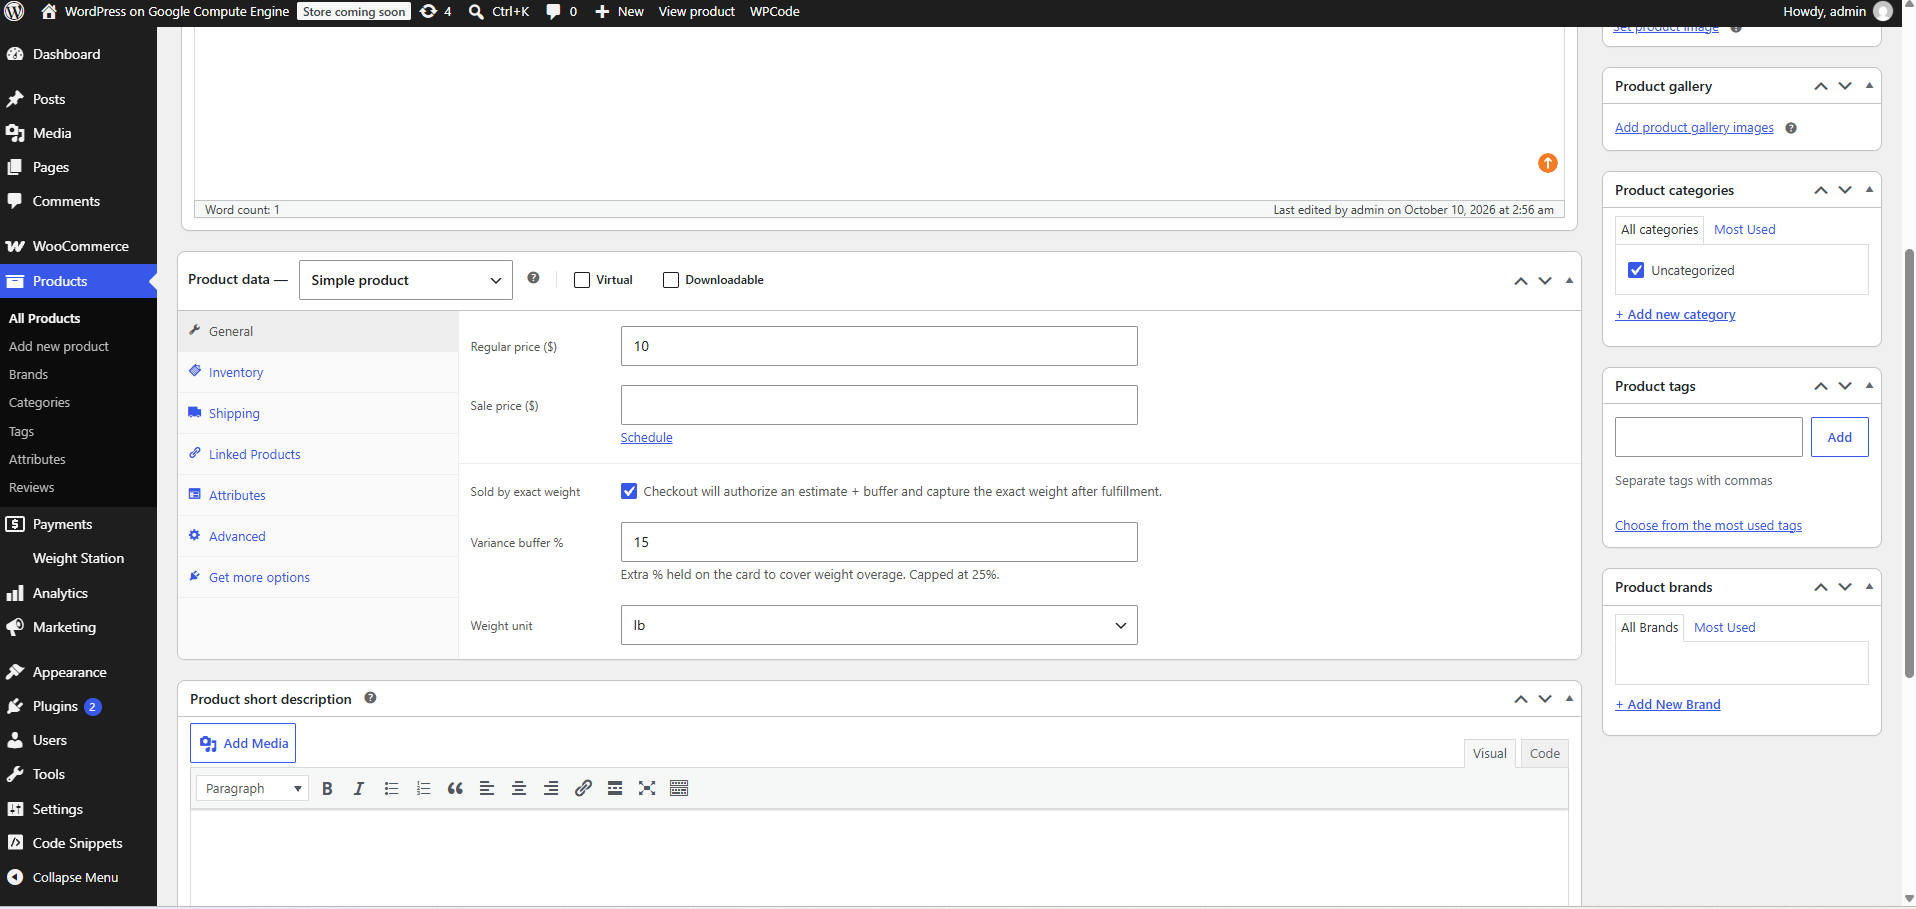Click the Sale price input field
The height and width of the screenshot is (909, 1916).
(879, 405)
